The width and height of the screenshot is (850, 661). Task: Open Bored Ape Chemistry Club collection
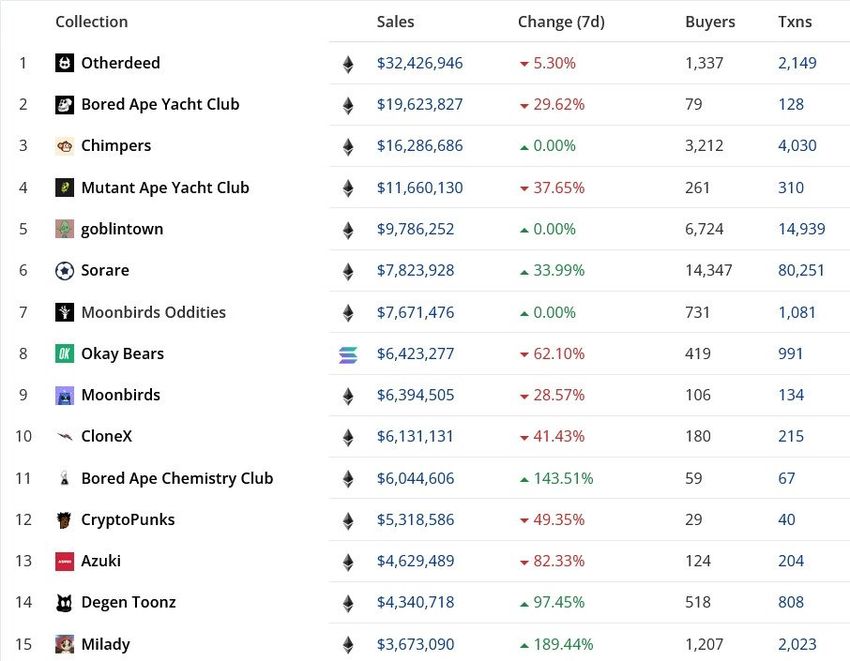tap(177, 478)
